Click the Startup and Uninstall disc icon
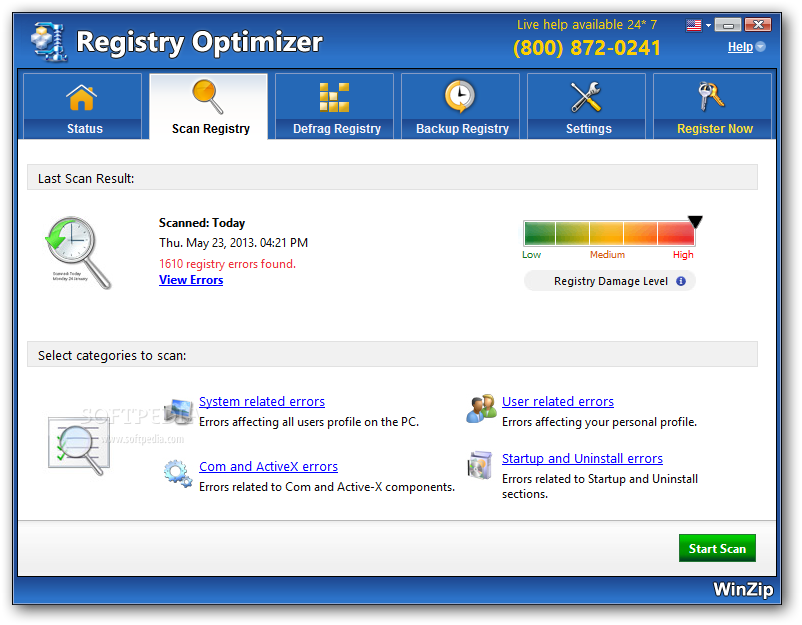Viewport: 802px width, 625px height. coord(480,465)
